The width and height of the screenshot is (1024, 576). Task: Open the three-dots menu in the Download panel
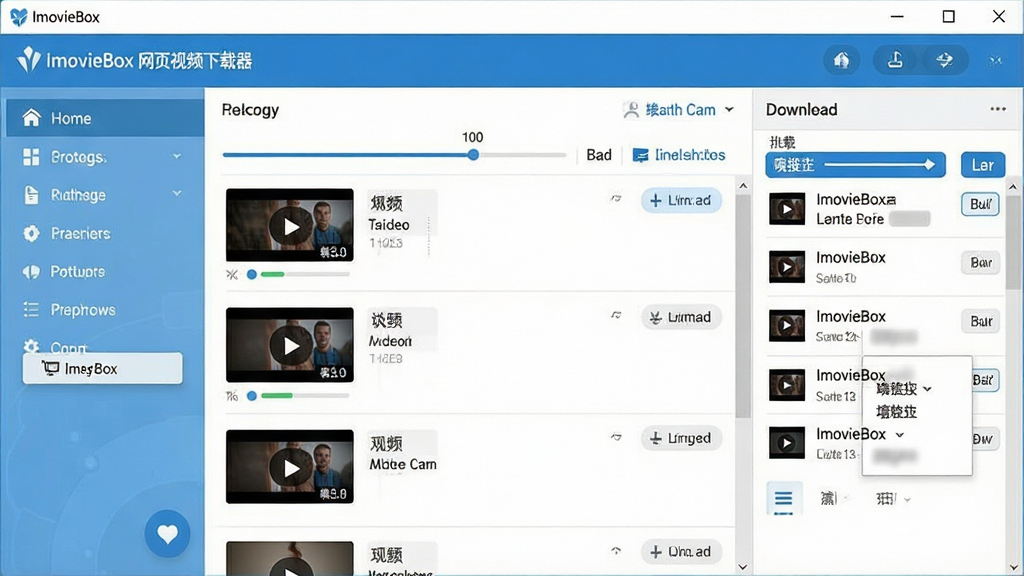[998, 109]
